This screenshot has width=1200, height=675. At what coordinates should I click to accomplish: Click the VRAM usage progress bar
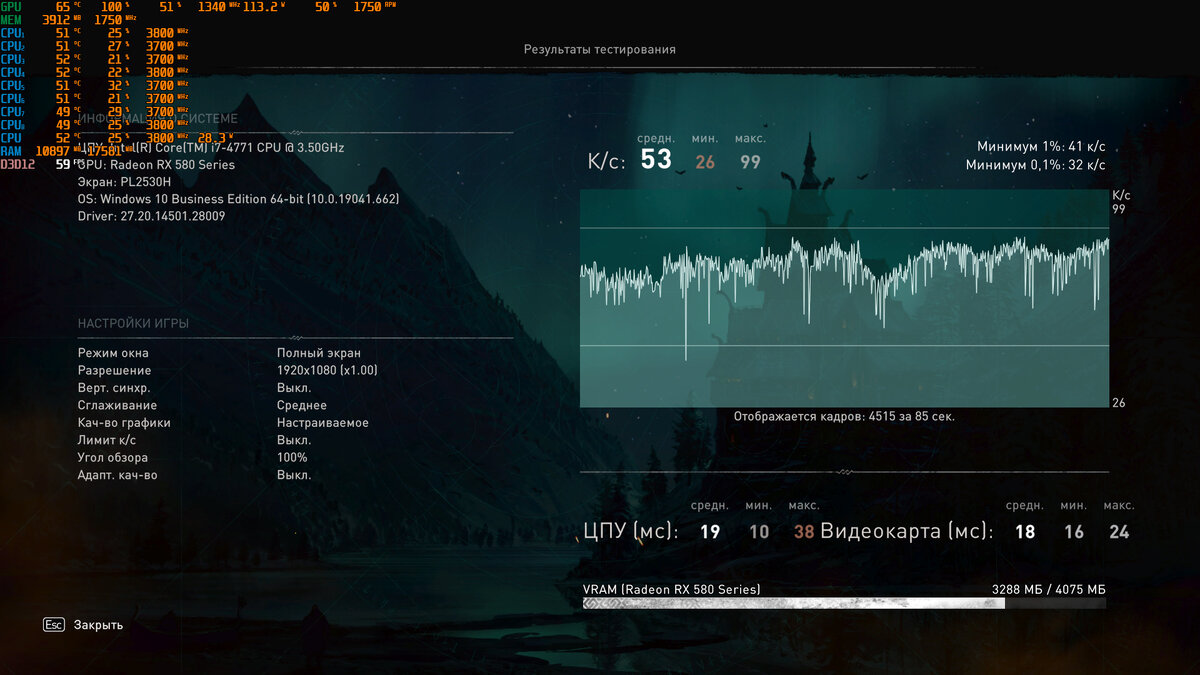pos(844,603)
